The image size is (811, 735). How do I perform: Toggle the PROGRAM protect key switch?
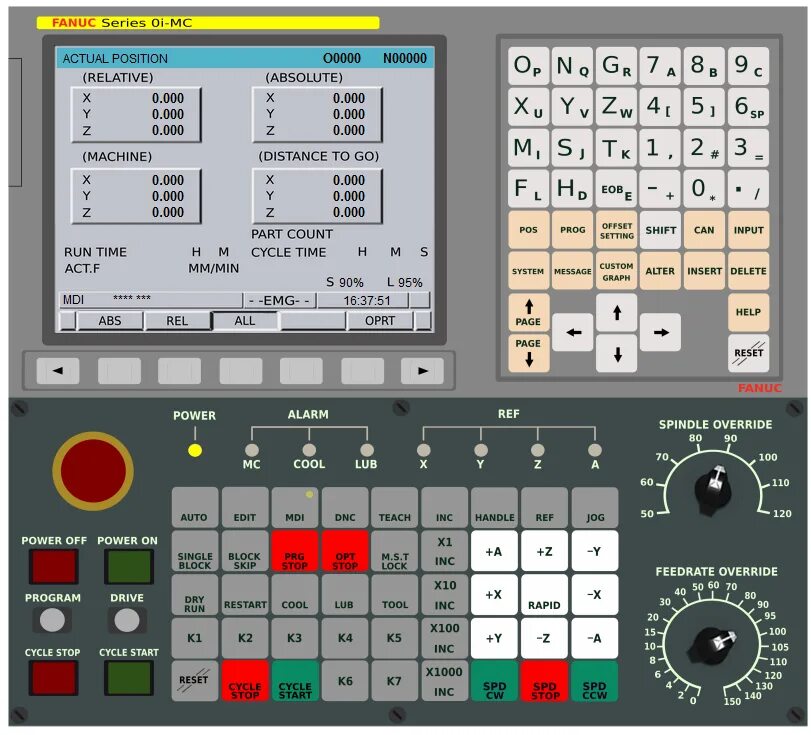tap(52, 620)
